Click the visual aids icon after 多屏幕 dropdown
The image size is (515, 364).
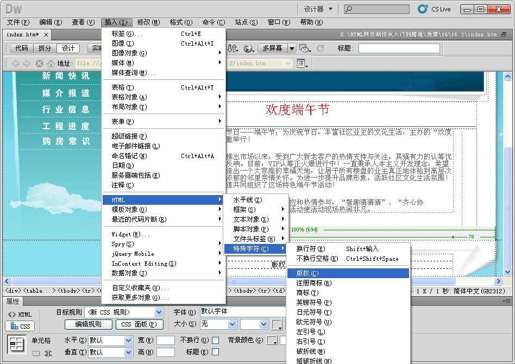tap(305, 48)
